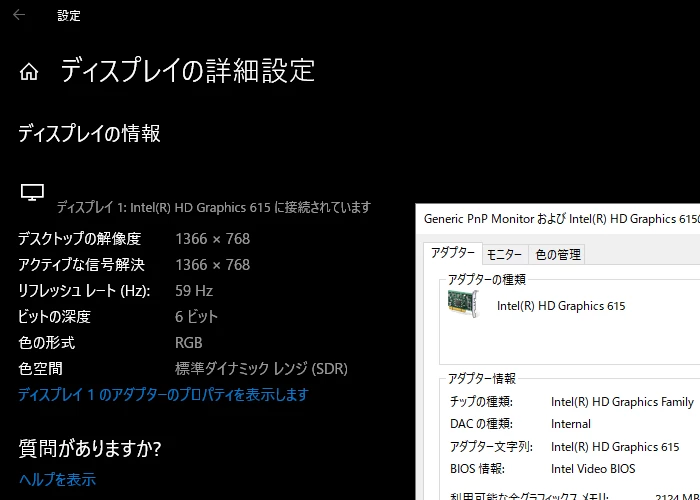Click the 設定 window title text
The height and width of the screenshot is (500, 700).
[69, 16]
